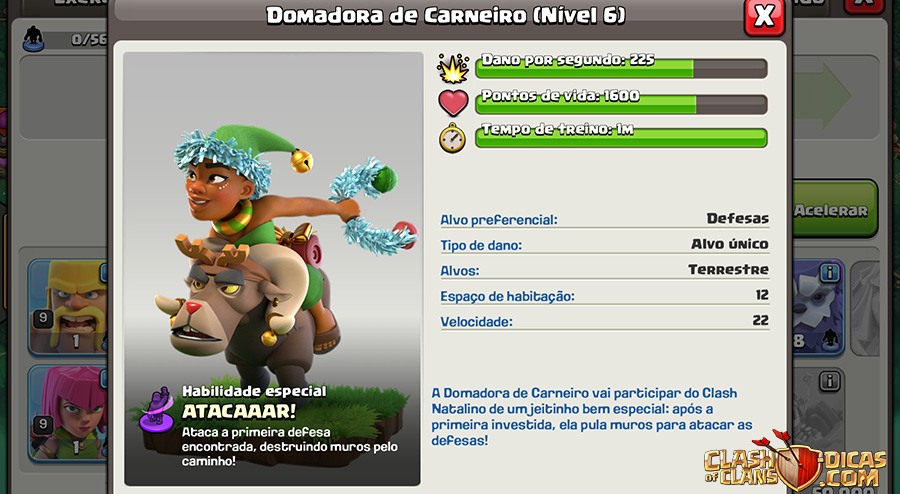This screenshot has width=900, height=494.
Task: Click the green Acelerar button
Action: click(835, 209)
